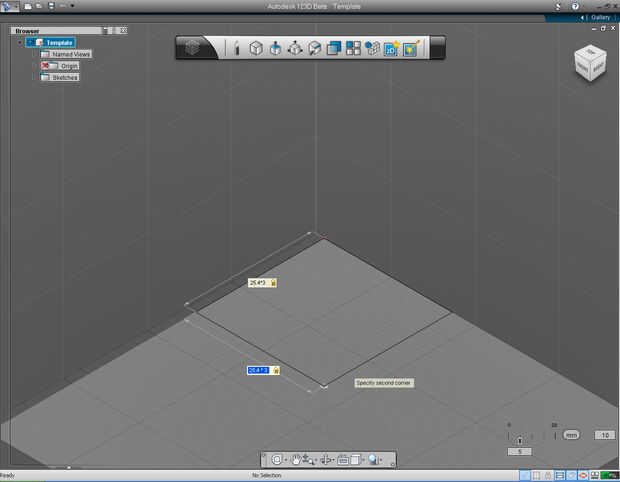Open the visual style dropdown arrow

363,460
